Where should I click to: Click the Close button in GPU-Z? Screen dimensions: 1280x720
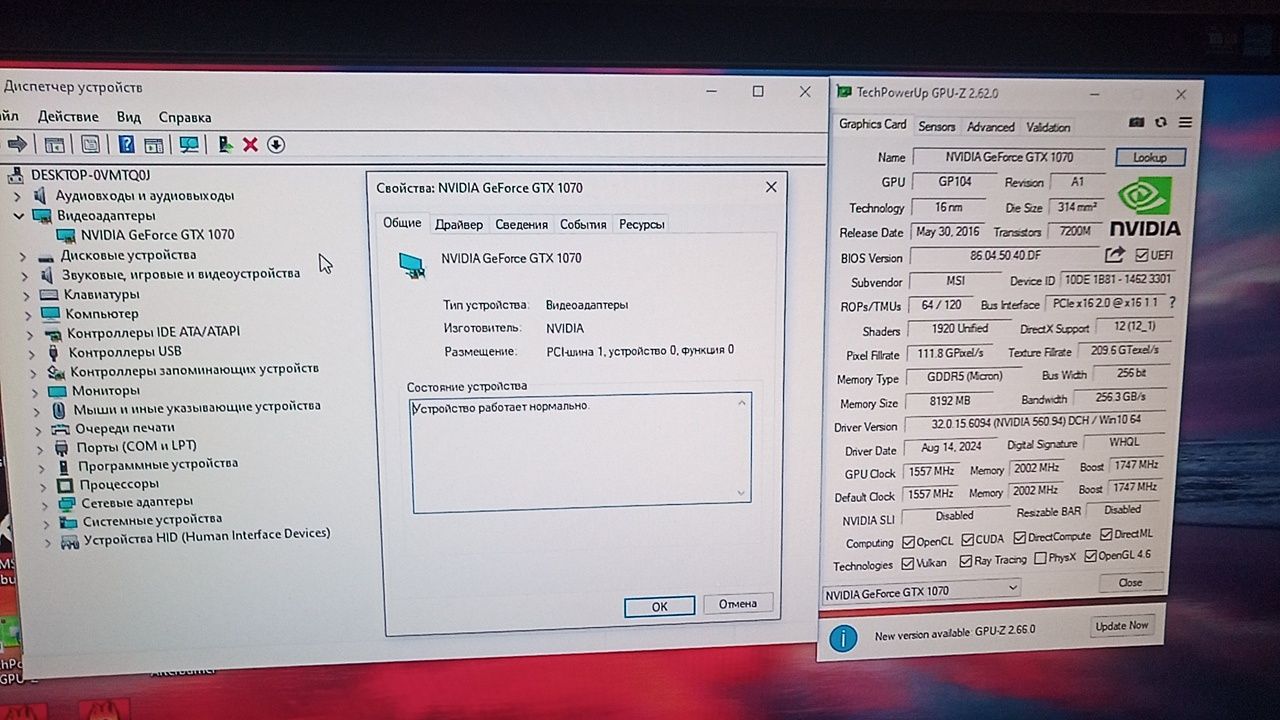coord(1130,582)
